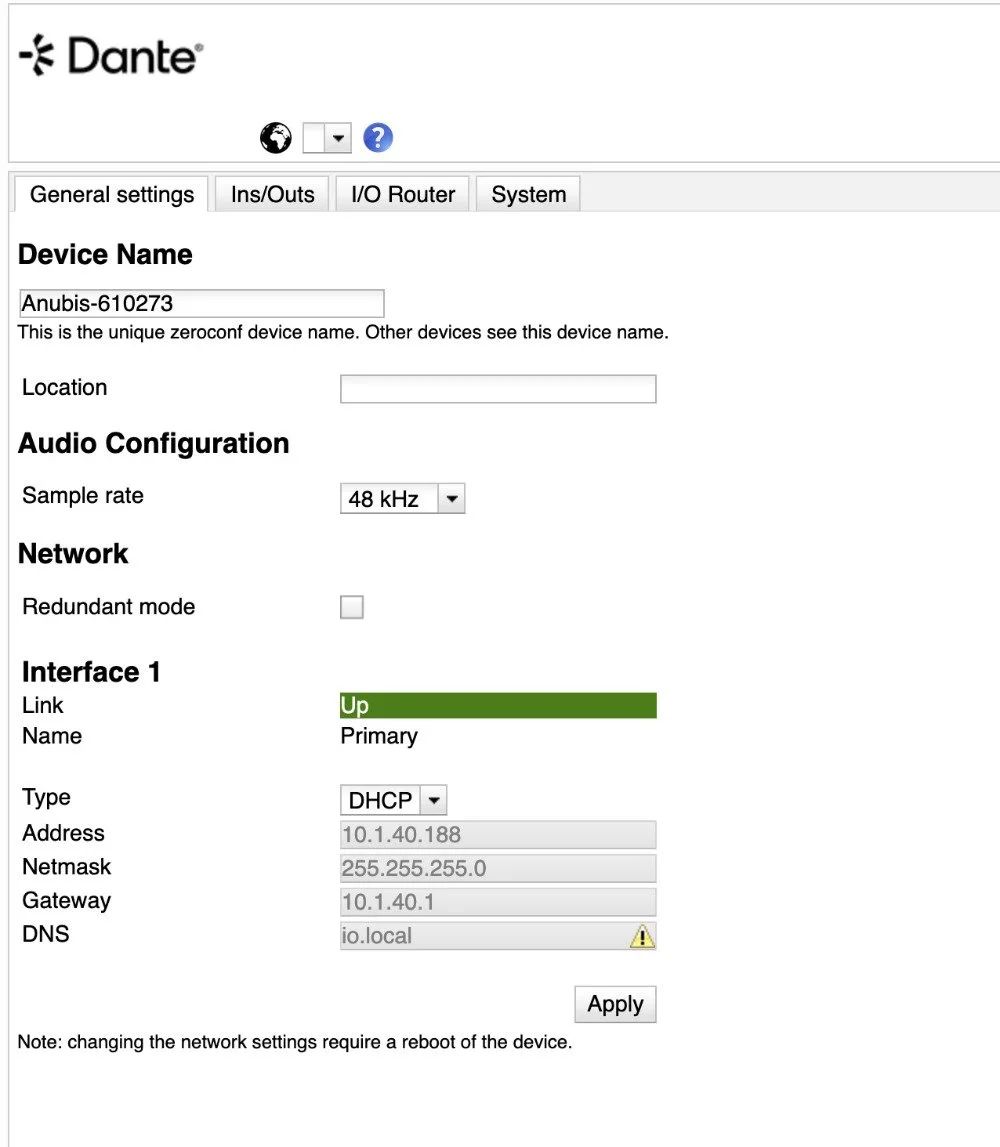Click the DNS warning triangle icon
1000x1147 pixels.
(641, 936)
